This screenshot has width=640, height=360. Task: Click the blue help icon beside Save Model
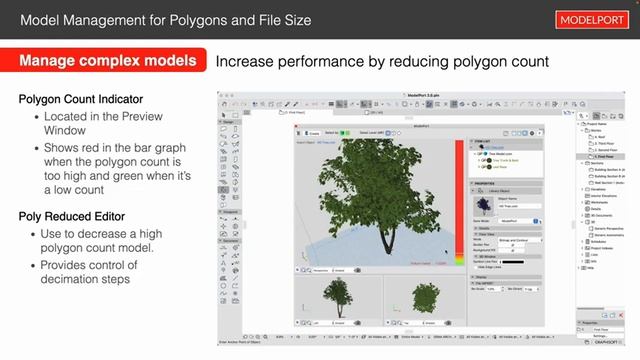[x=536, y=221]
